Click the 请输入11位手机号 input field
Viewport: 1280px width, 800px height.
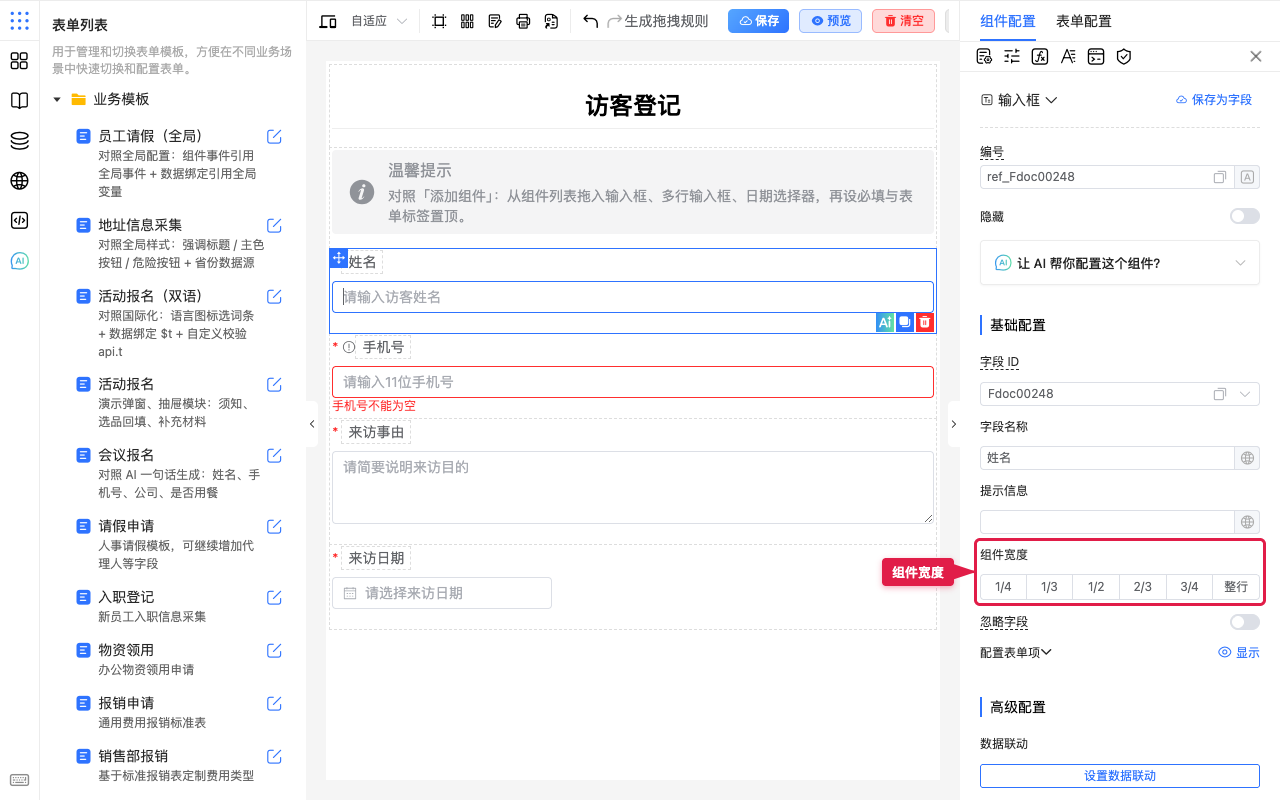coord(633,382)
